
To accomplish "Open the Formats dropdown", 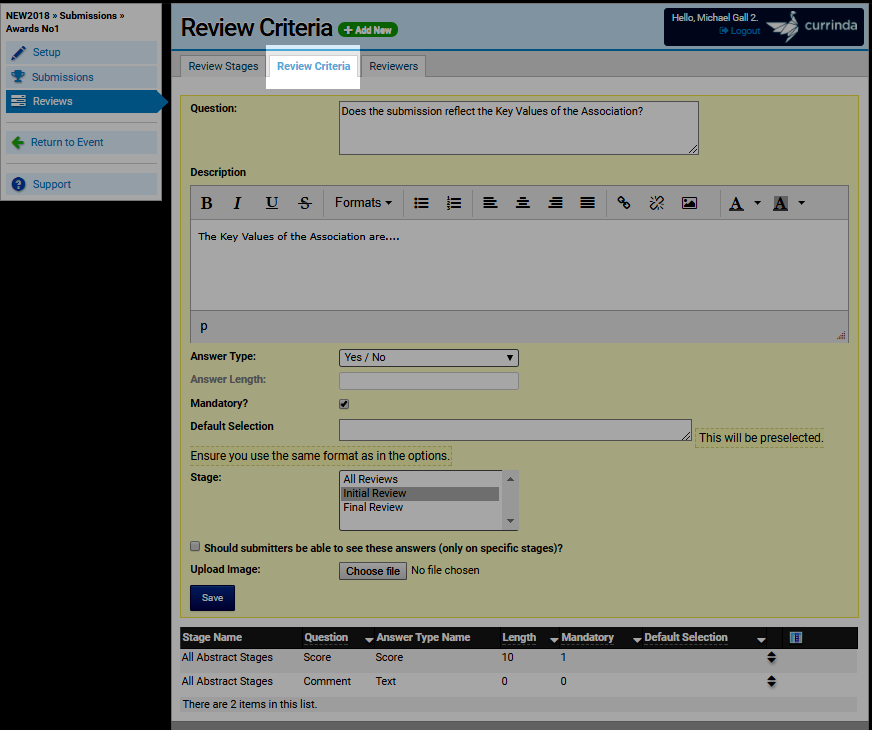I will point(363,203).
